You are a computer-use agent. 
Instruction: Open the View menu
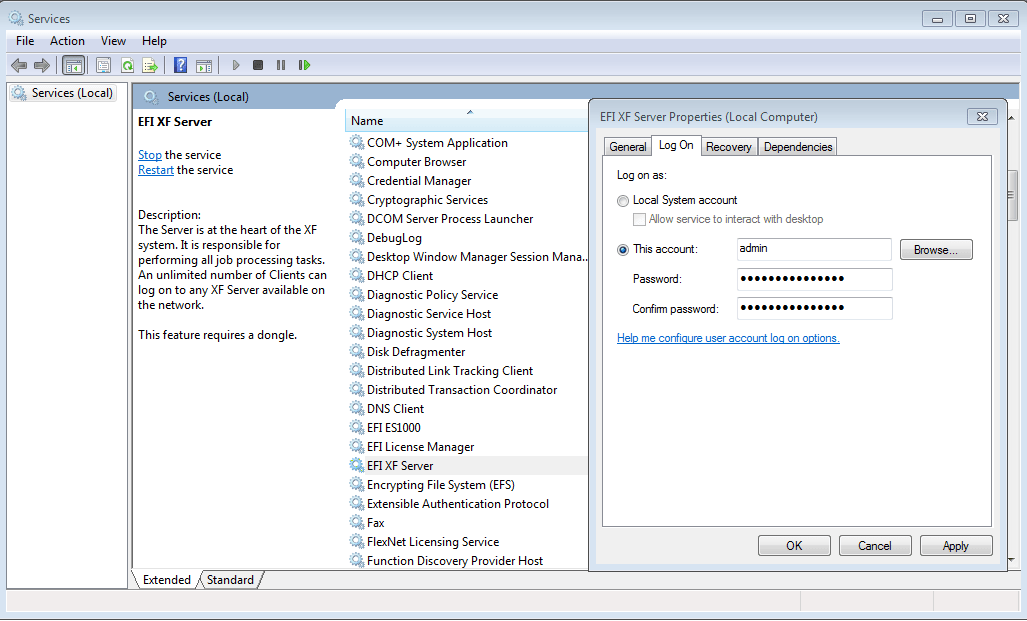tap(113, 41)
